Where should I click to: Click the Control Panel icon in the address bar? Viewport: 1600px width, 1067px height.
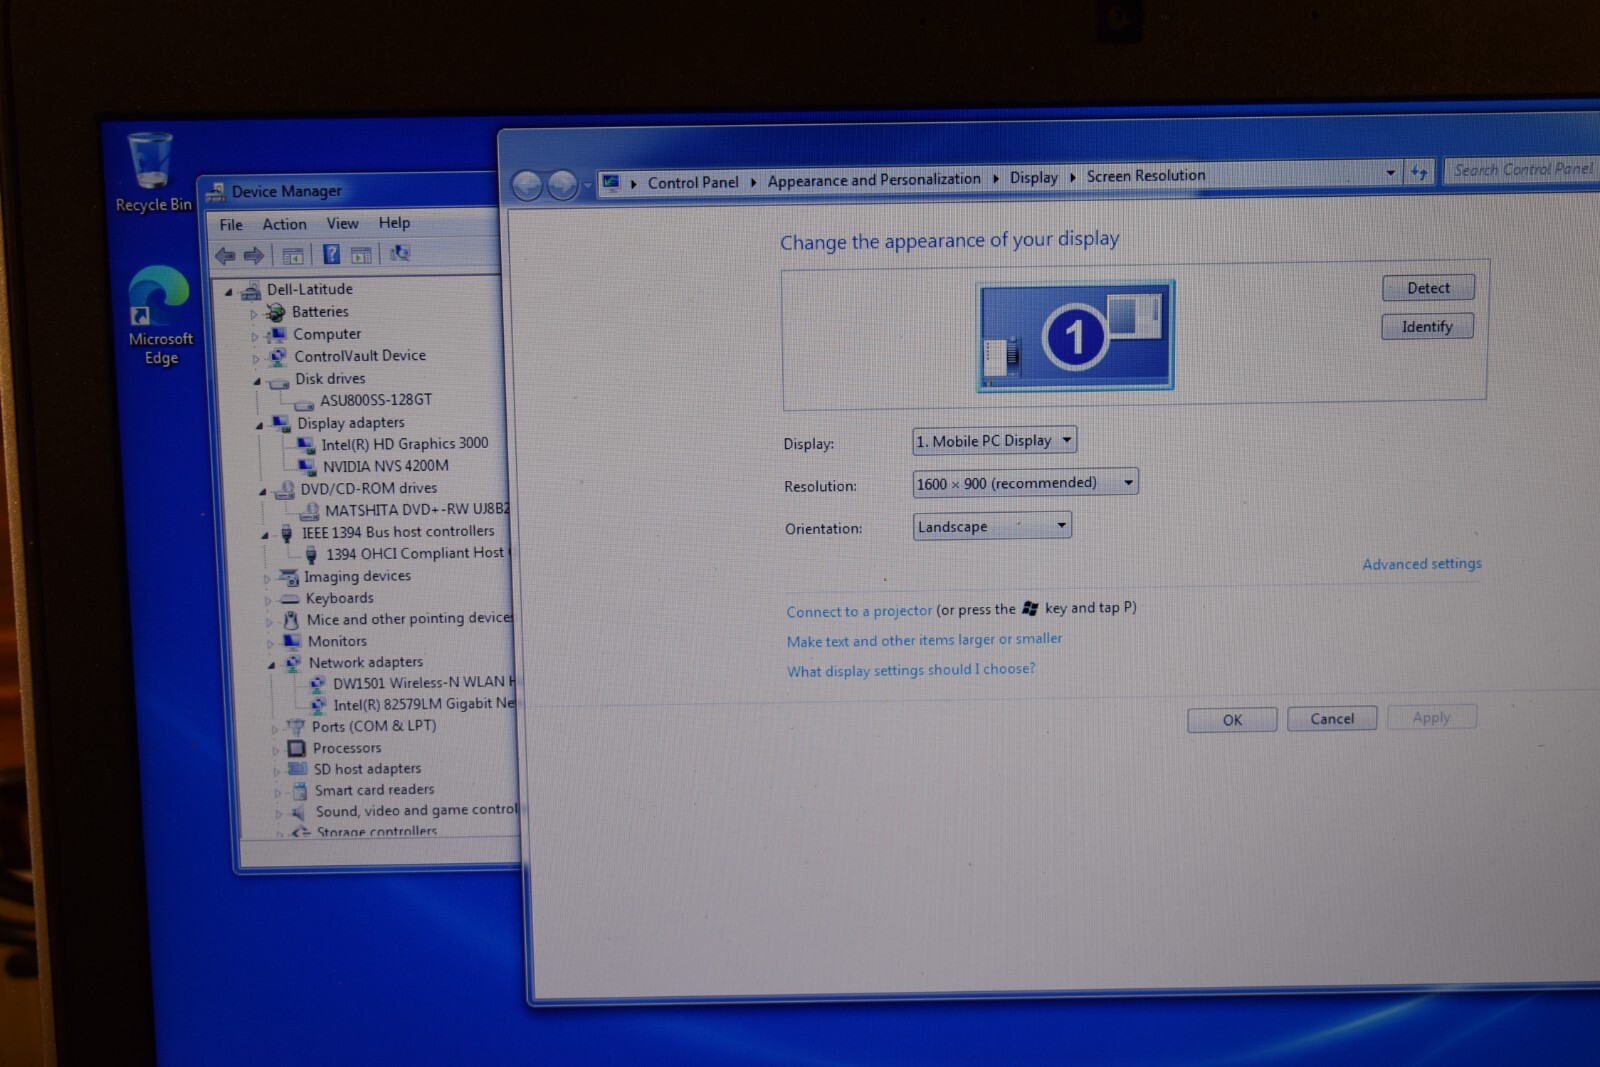coord(611,183)
